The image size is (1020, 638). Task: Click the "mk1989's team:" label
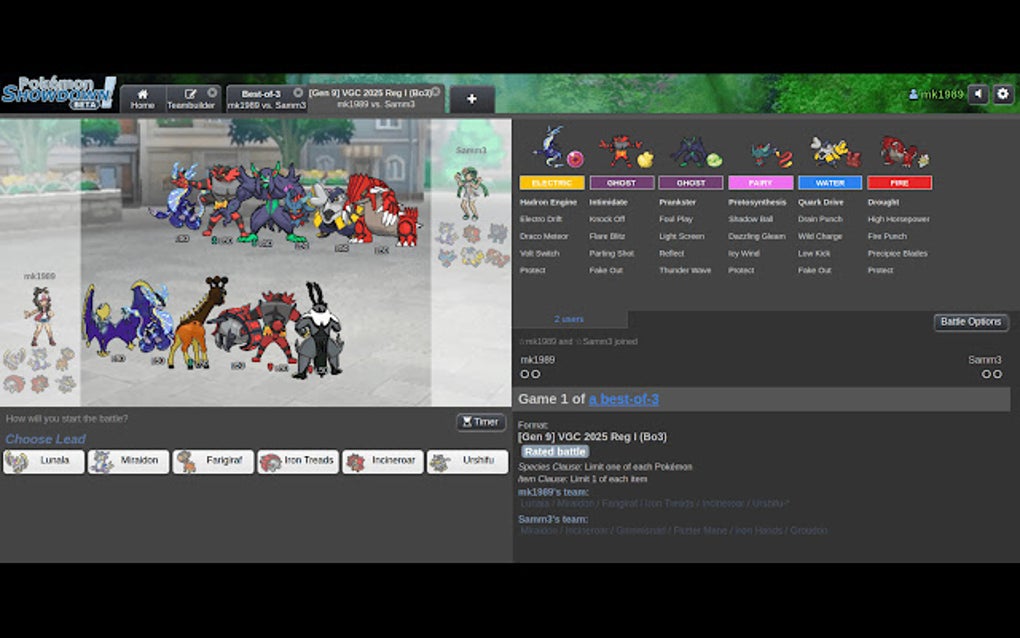[x=554, y=492]
